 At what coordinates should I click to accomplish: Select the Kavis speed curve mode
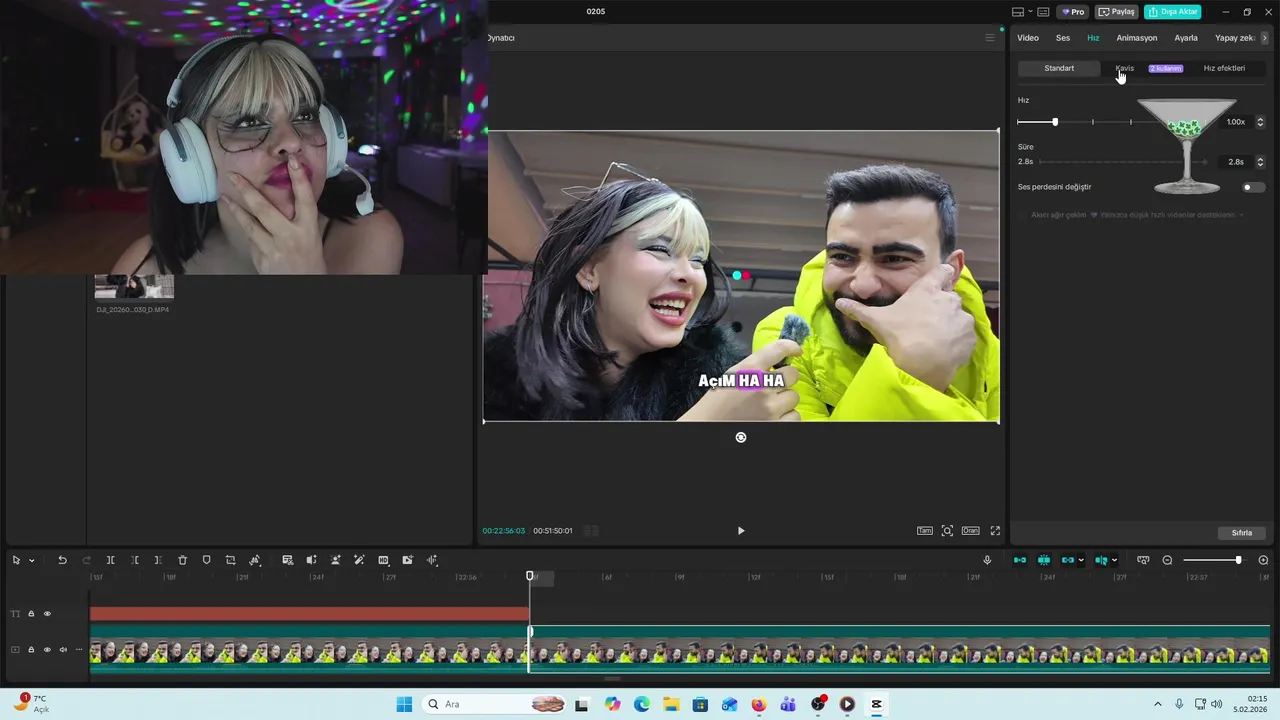[x=1125, y=68]
